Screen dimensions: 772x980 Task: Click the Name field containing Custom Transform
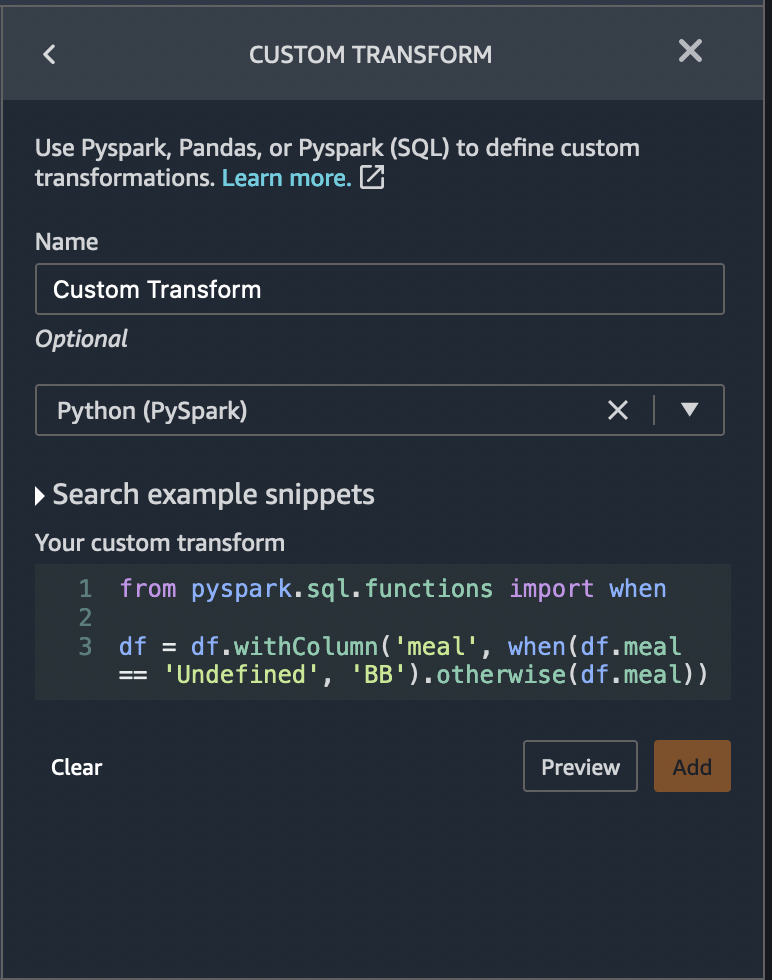(x=380, y=289)
